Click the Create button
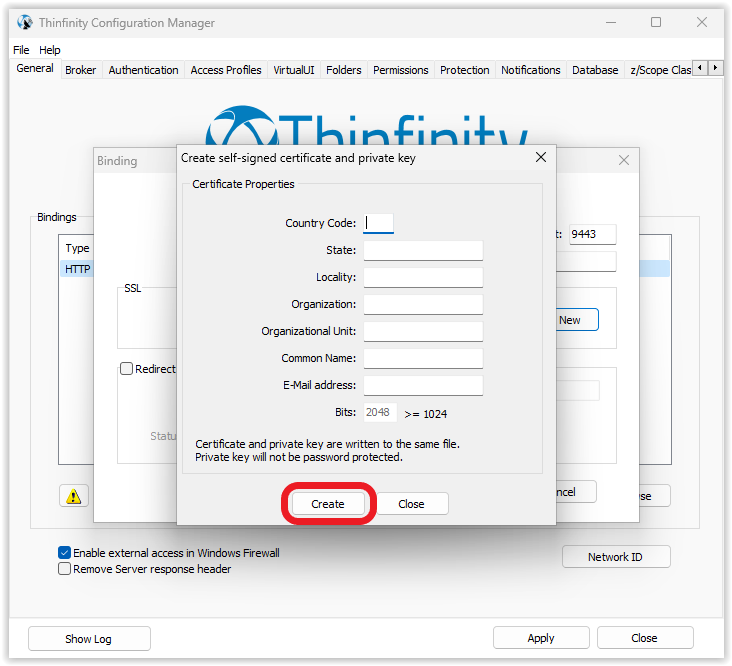Image resolution: width=732 pixels, height=666 pixels. [328, 504]
